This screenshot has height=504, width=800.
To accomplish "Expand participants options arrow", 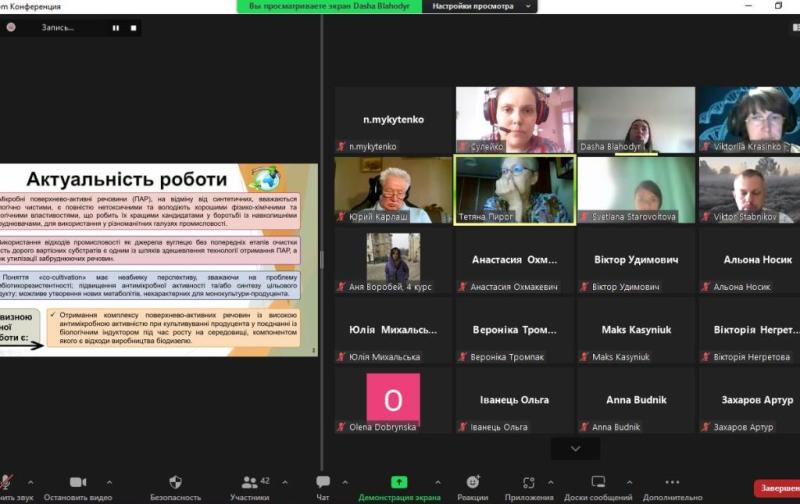I will (285, 482).
